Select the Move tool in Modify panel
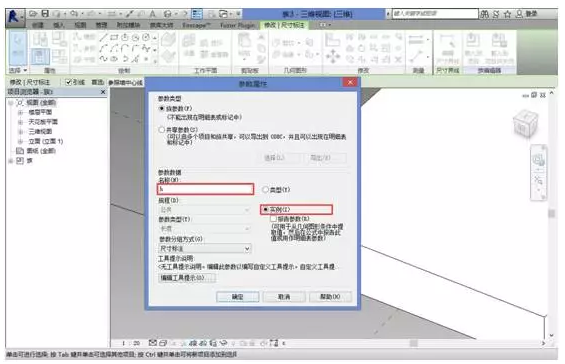The height and width of the screenshot is (364, 565). pyautogui.click(x=332, y=57)
